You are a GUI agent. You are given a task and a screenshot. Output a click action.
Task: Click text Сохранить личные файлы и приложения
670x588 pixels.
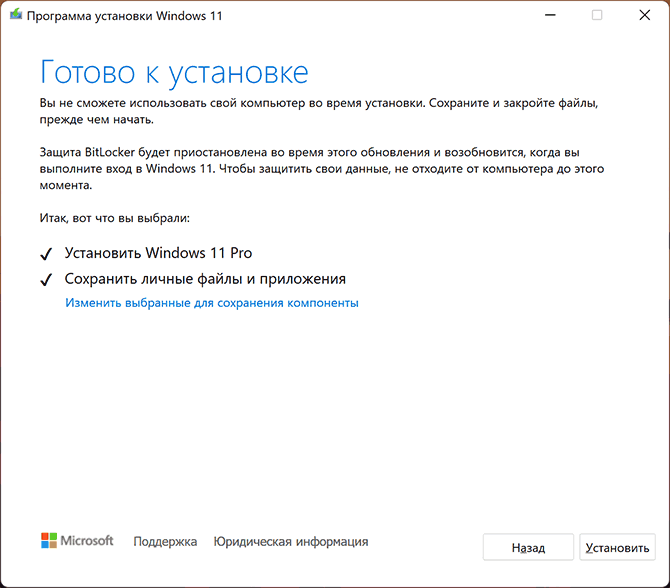pos(205,279)
